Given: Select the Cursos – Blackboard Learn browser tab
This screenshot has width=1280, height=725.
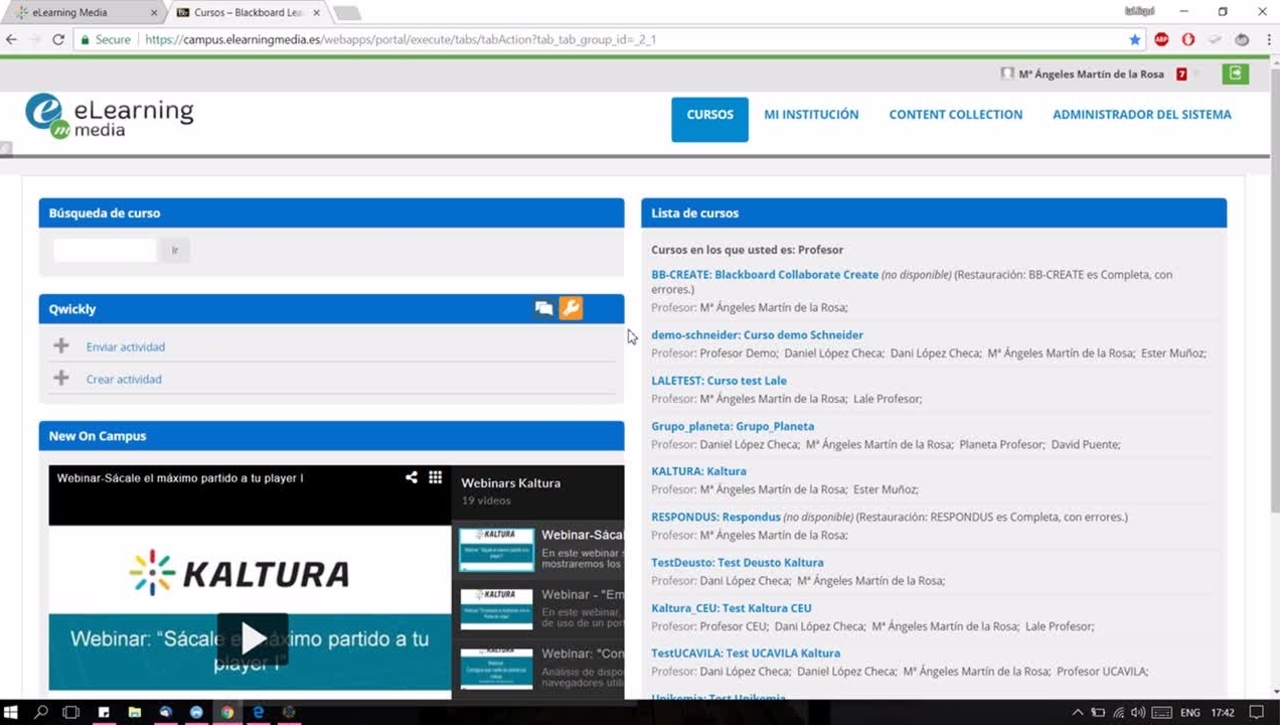Looking at the screenshot, I should point(248,12).
